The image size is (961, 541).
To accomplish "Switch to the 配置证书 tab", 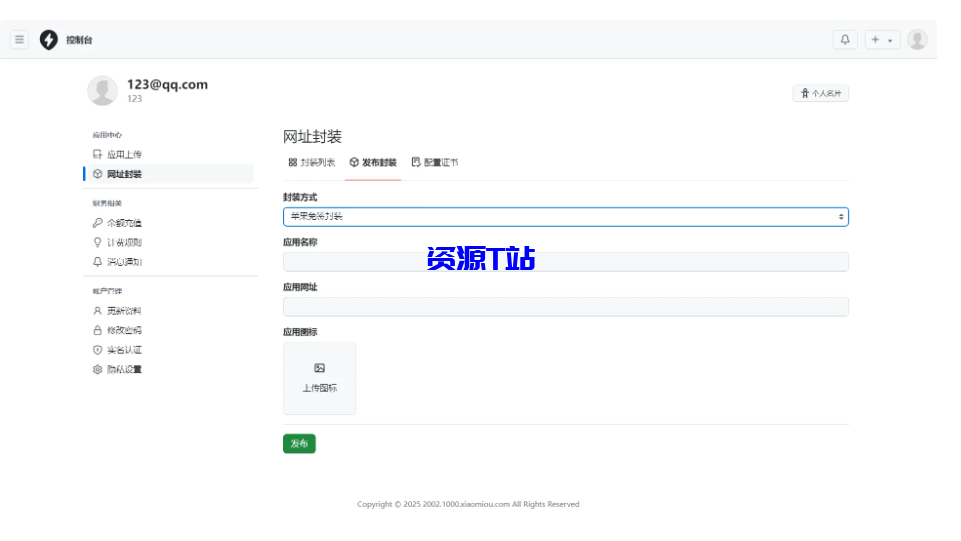I will click(435, 162).
